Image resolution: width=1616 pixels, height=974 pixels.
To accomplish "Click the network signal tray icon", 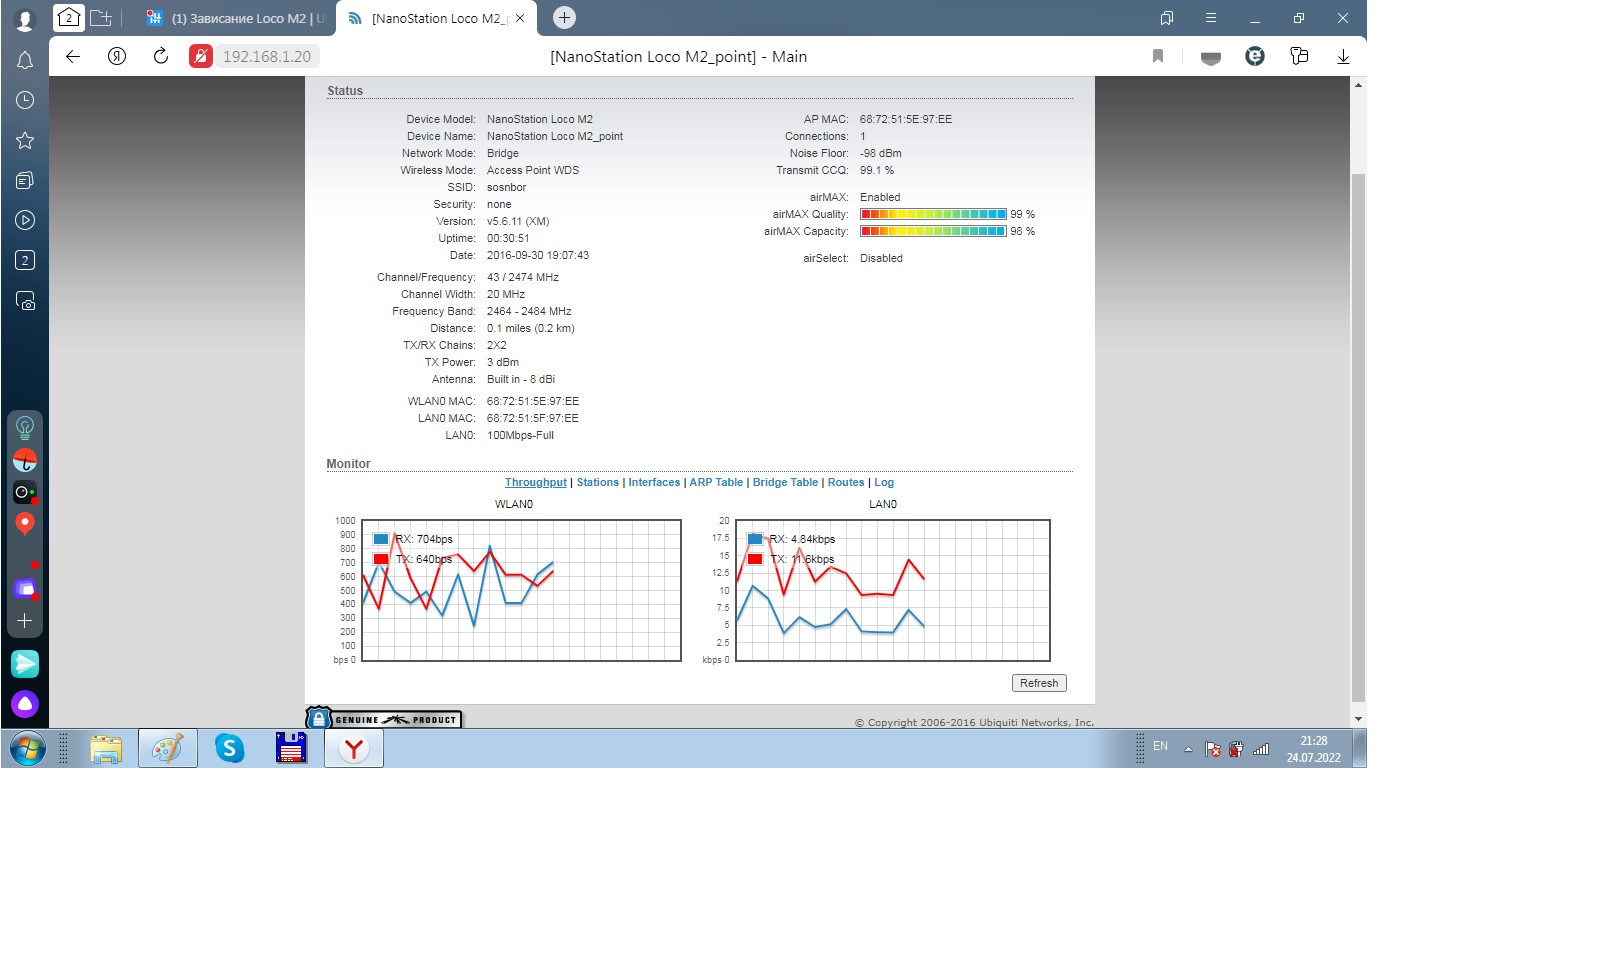I will point(1261,749).
